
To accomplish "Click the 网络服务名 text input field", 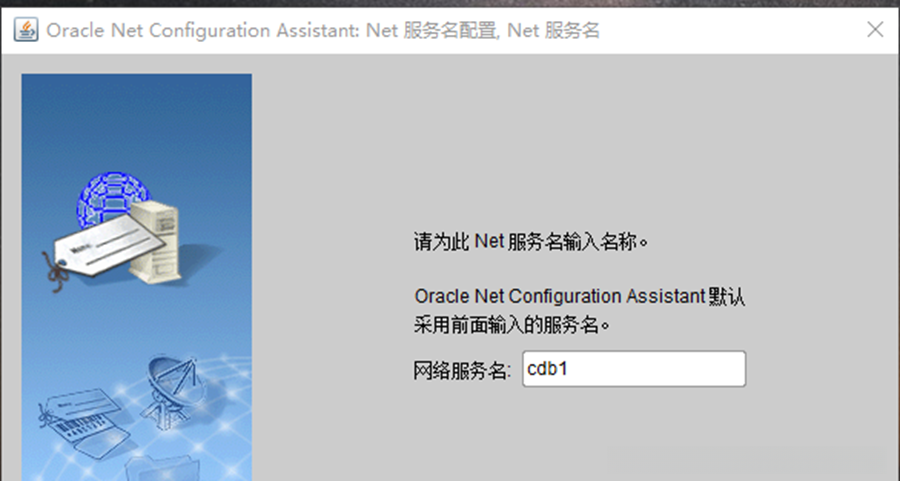I will coord(633,369).
